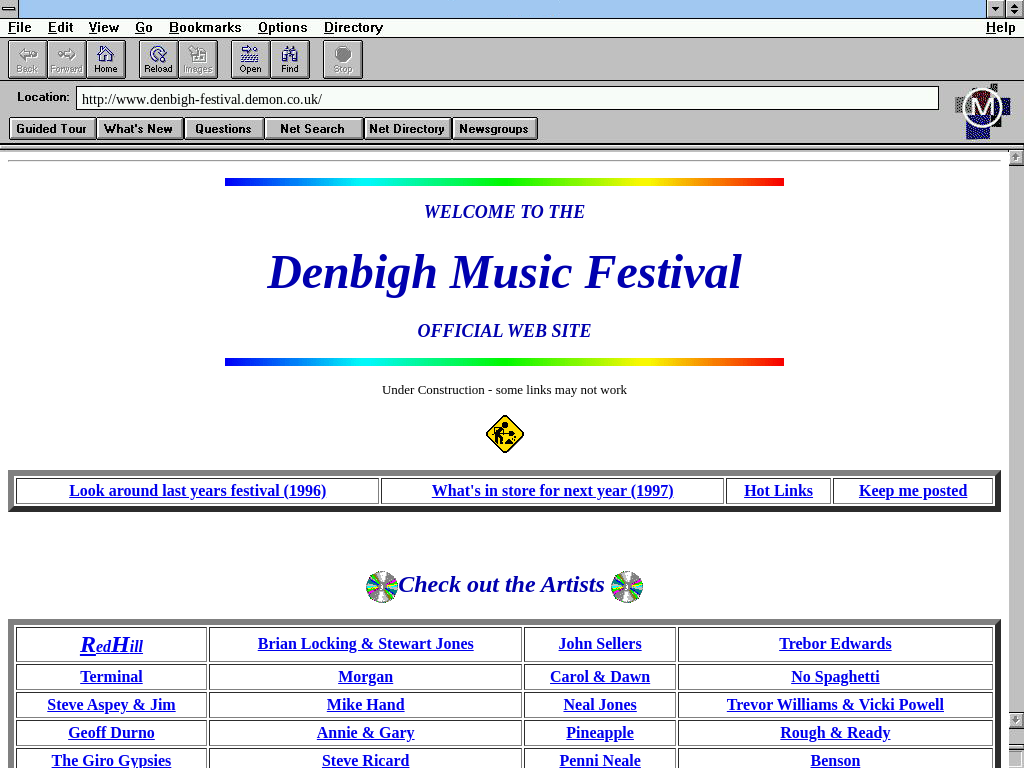The width and height of the screenshot is (1024, 768).
Task: Open the Annie & Gary link
Action: tap(366, 733)
